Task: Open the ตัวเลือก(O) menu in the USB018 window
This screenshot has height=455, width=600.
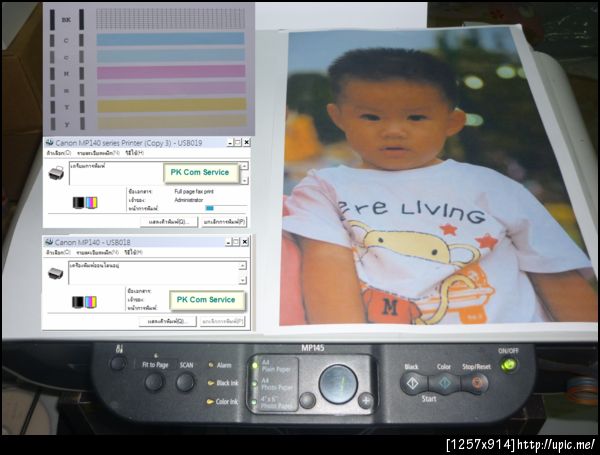Action: click(59, 253)
